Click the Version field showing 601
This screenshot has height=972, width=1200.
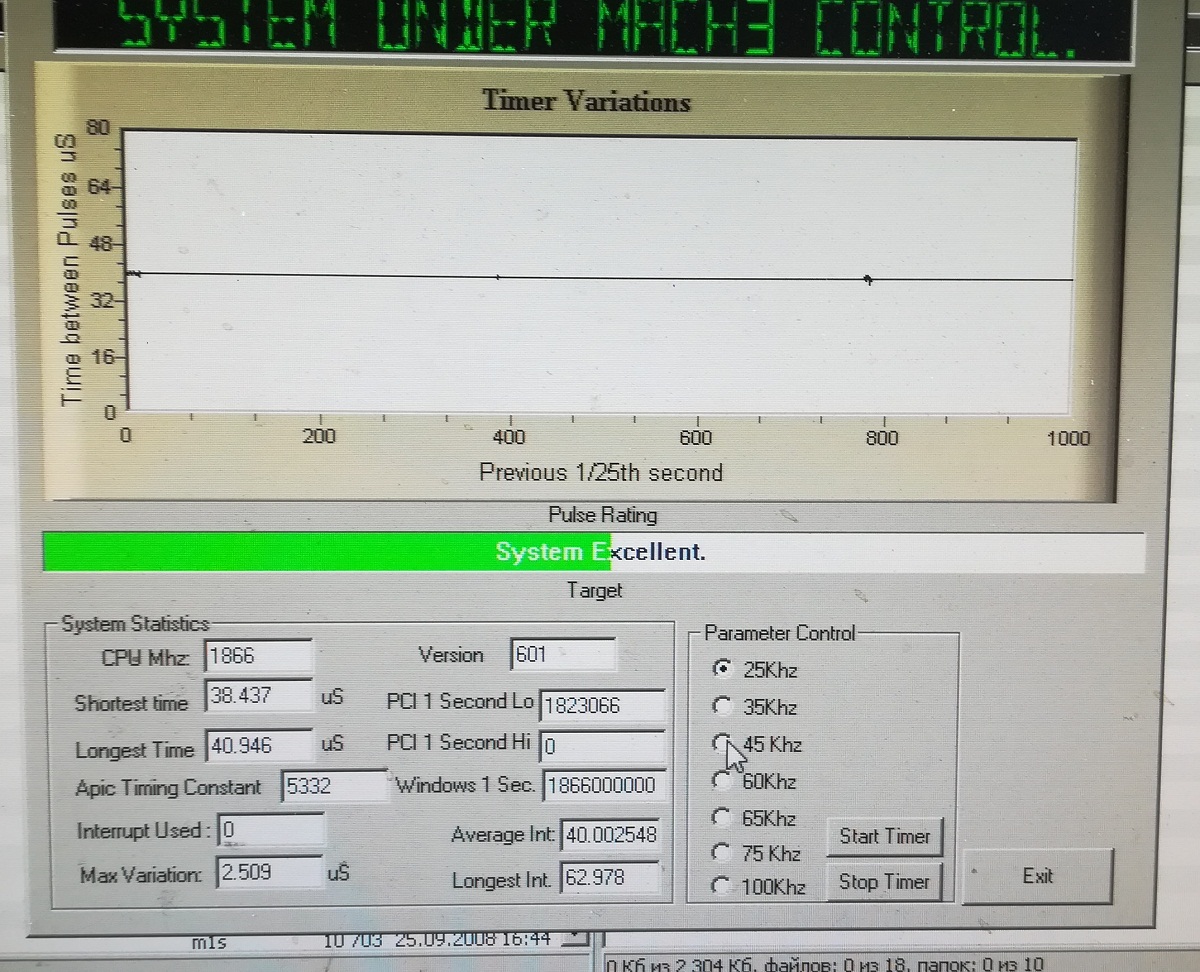[562, 655]
